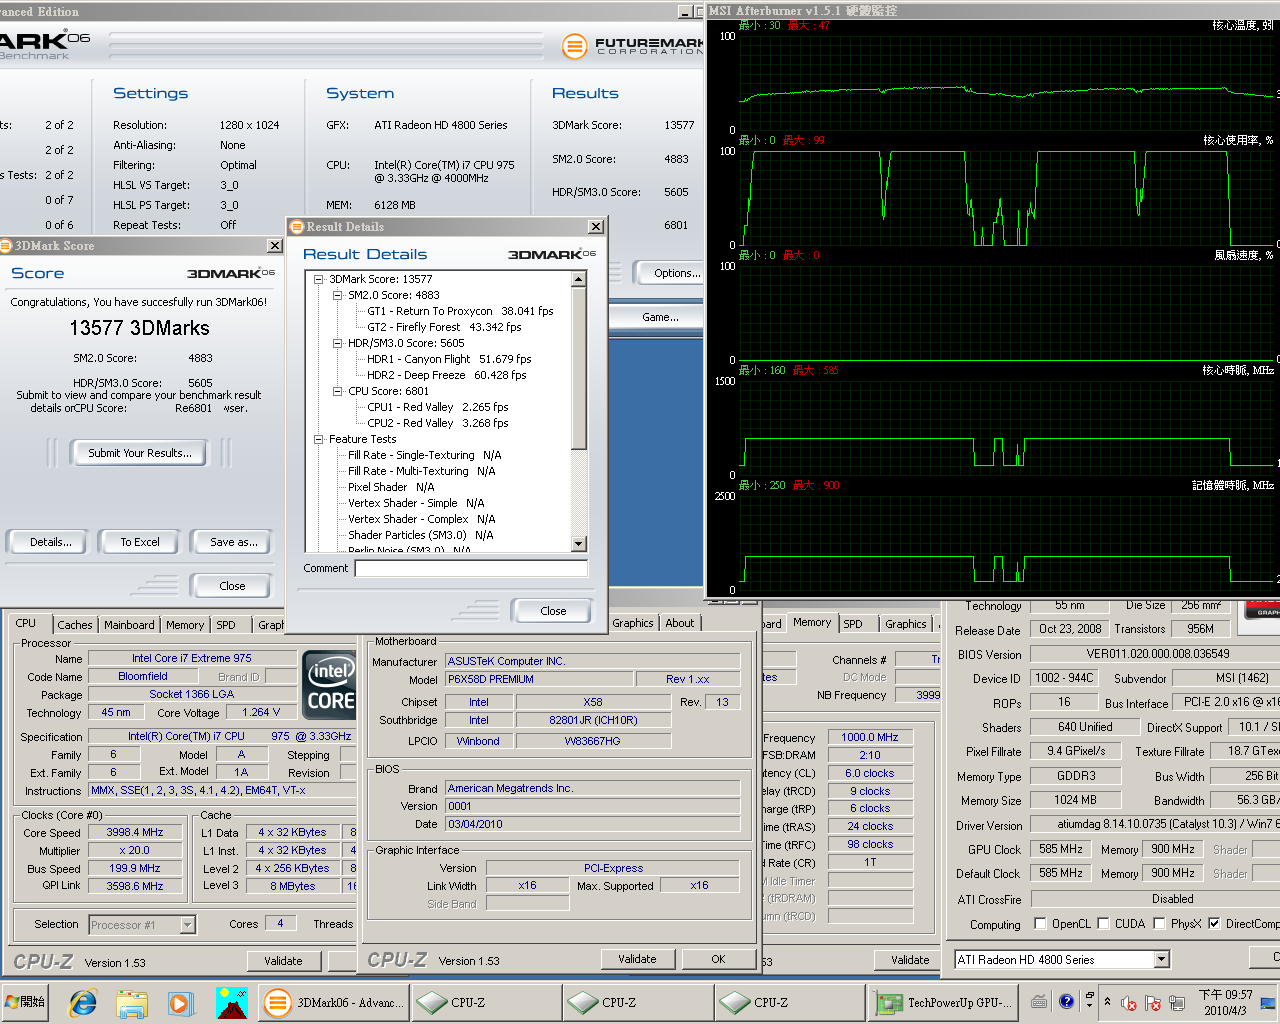Enable the OpenCL checkbox
Image resolution: width=1280 pixels, height=1024 pixels.
coord(1040,923)
